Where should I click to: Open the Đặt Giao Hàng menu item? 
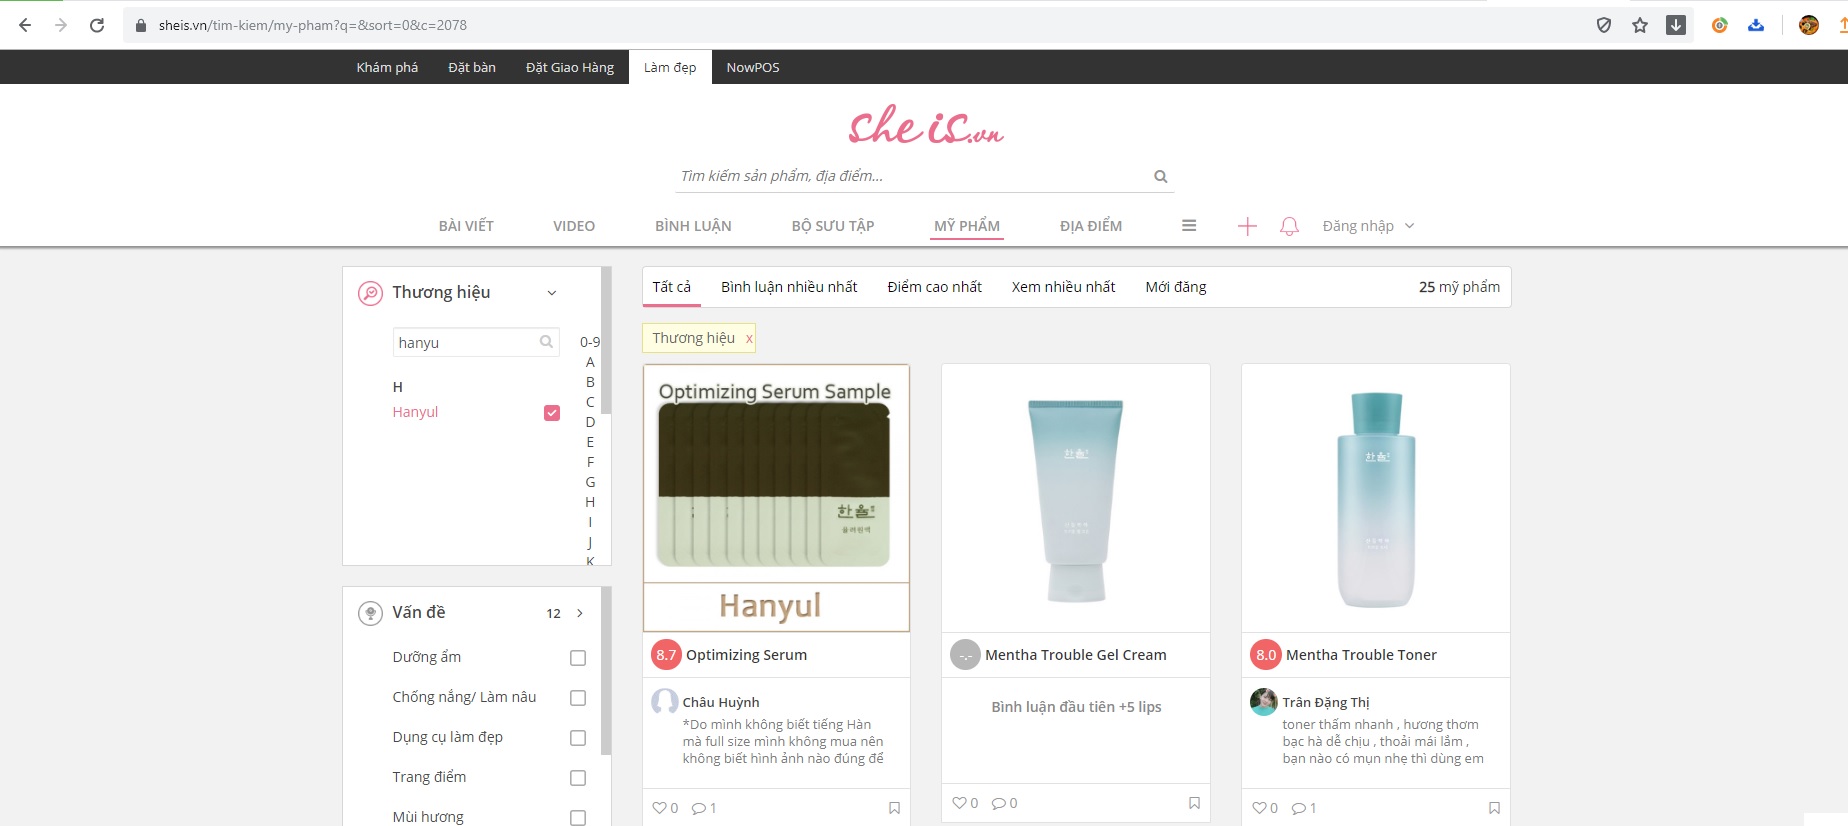[570, 67]
